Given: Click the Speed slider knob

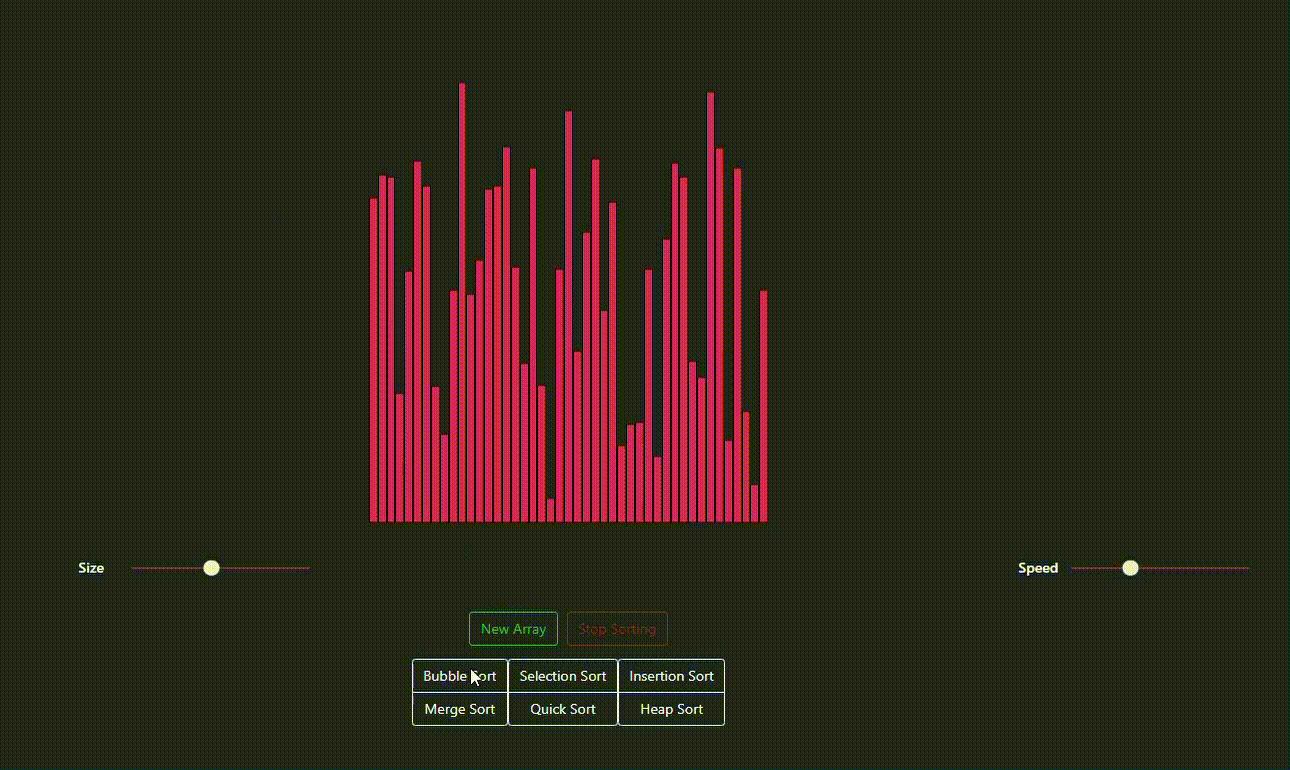Looking at the screenshot, I should 1130,567.
